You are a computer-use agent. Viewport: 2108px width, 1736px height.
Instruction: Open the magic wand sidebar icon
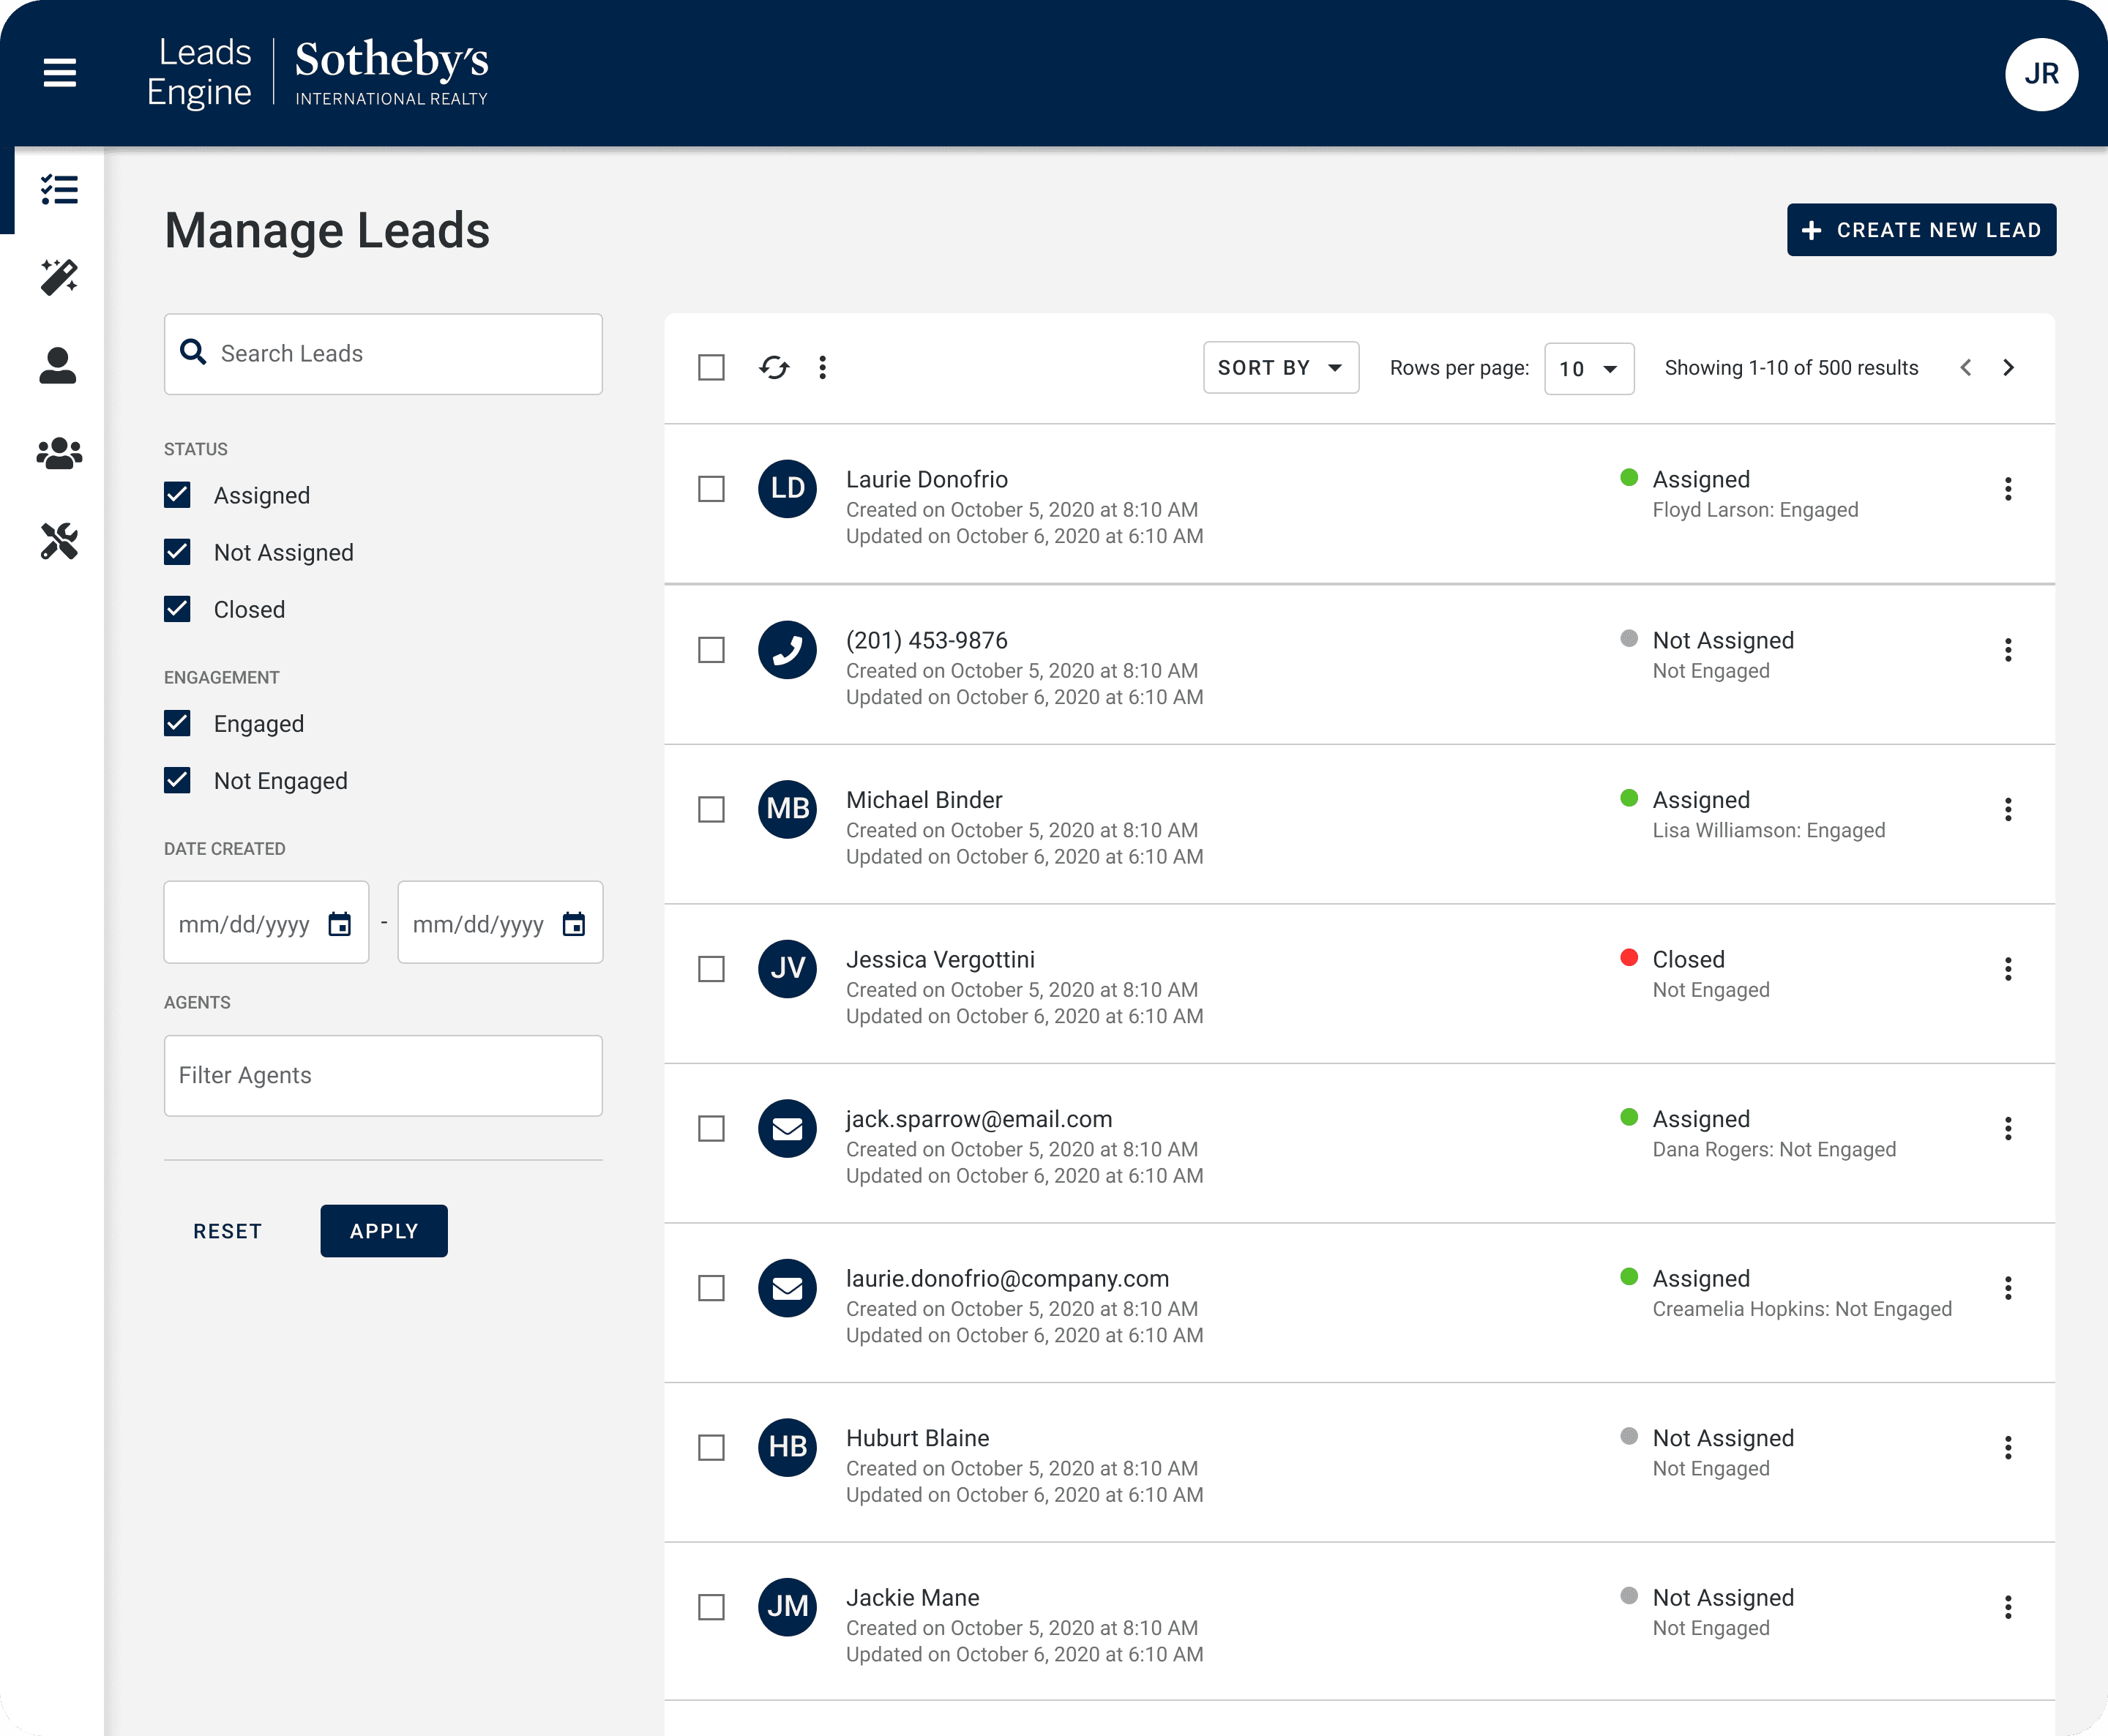point(59,278)
